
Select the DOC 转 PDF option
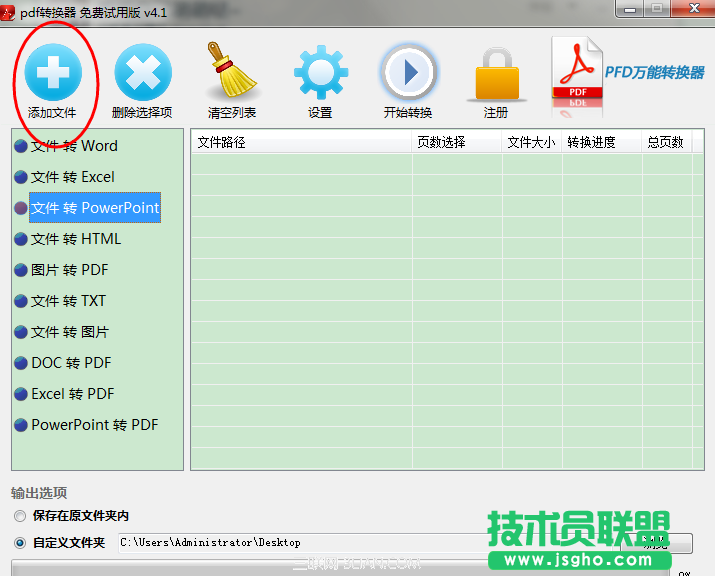(x=71, y=363)
